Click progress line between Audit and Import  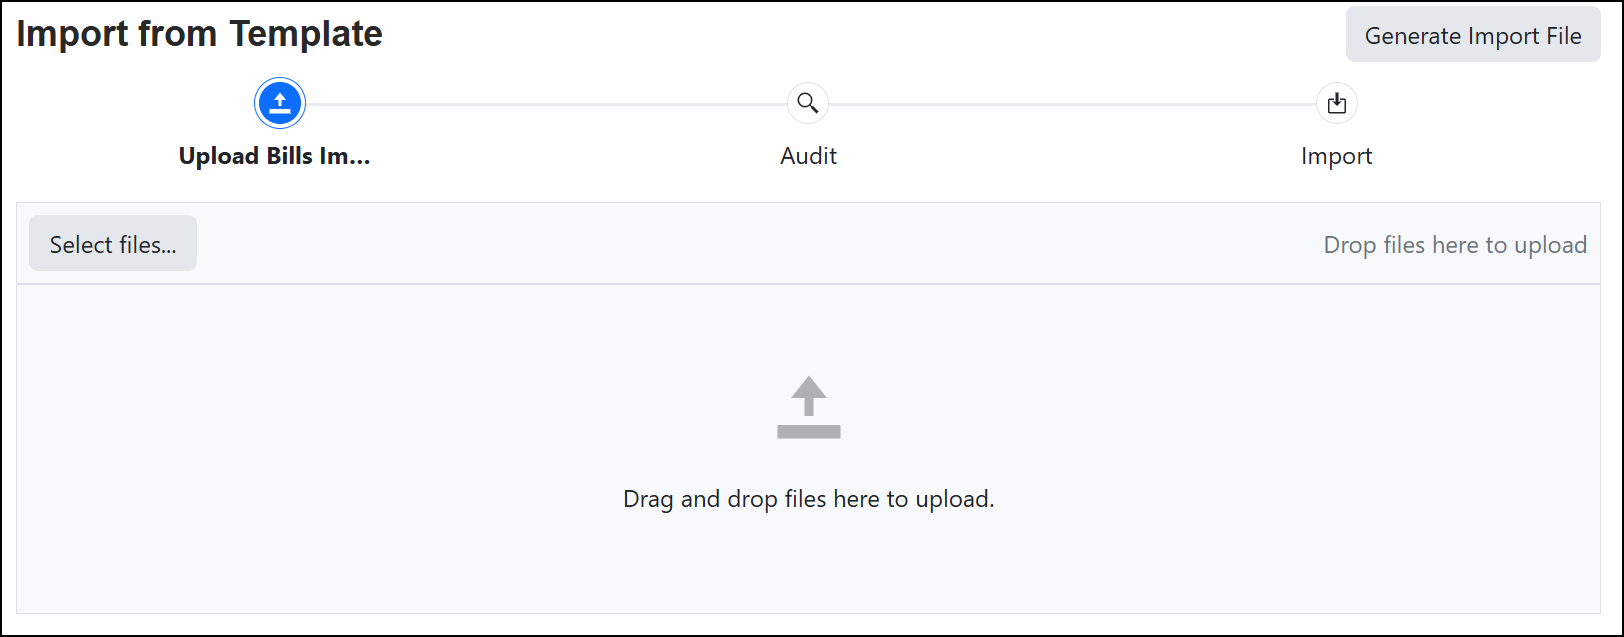1072,104
